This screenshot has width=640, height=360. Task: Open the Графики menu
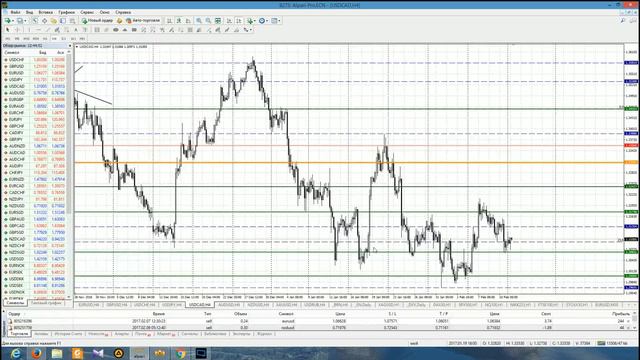point(66,12)
